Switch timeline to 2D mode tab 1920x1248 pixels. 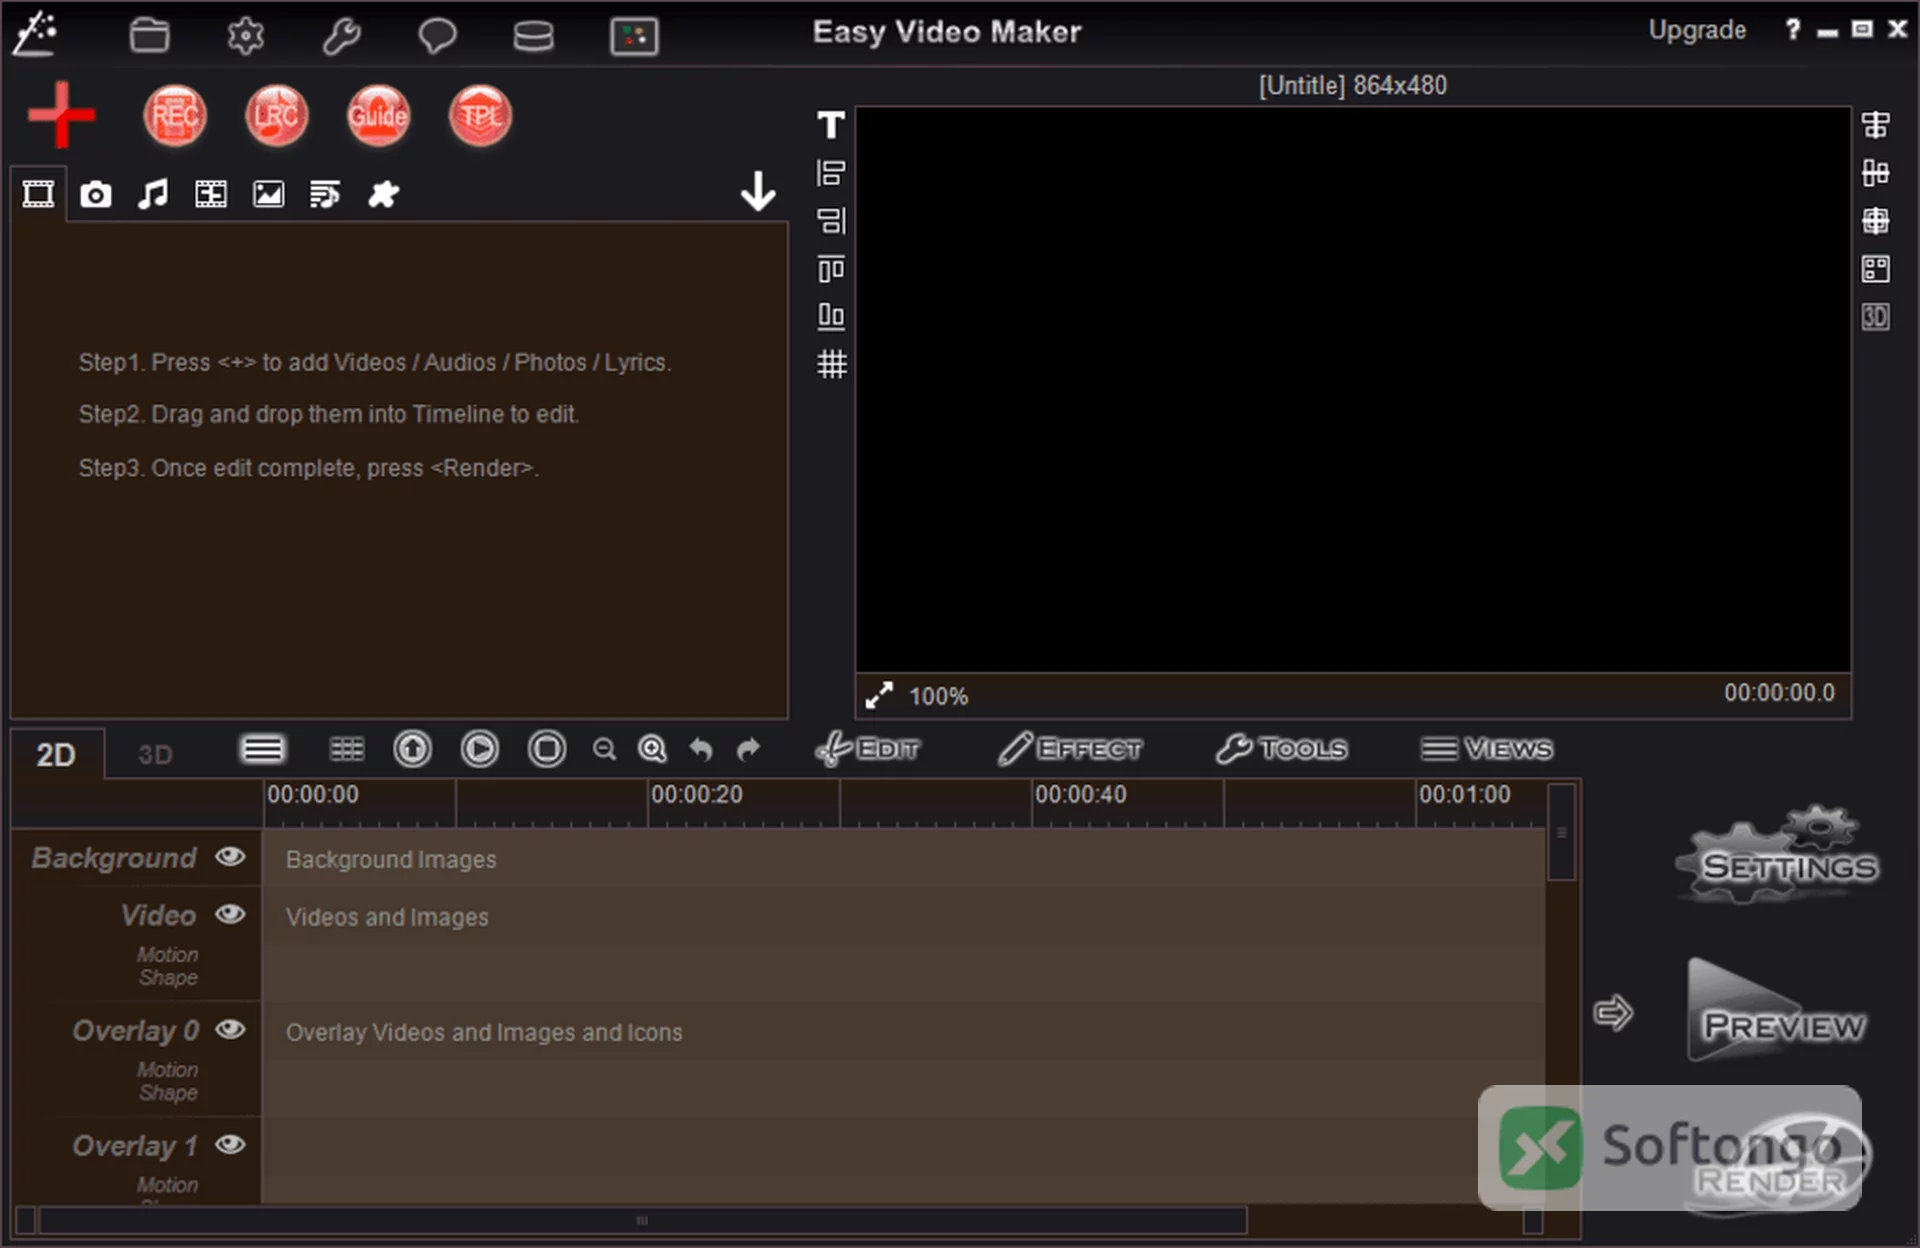point(56,754)
